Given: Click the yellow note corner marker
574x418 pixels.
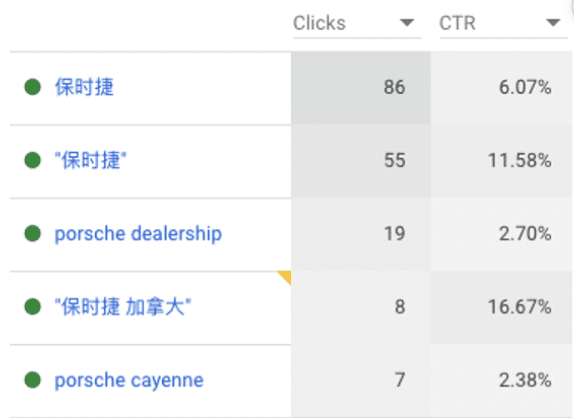Looking at the screenshot, I should 286,276.
